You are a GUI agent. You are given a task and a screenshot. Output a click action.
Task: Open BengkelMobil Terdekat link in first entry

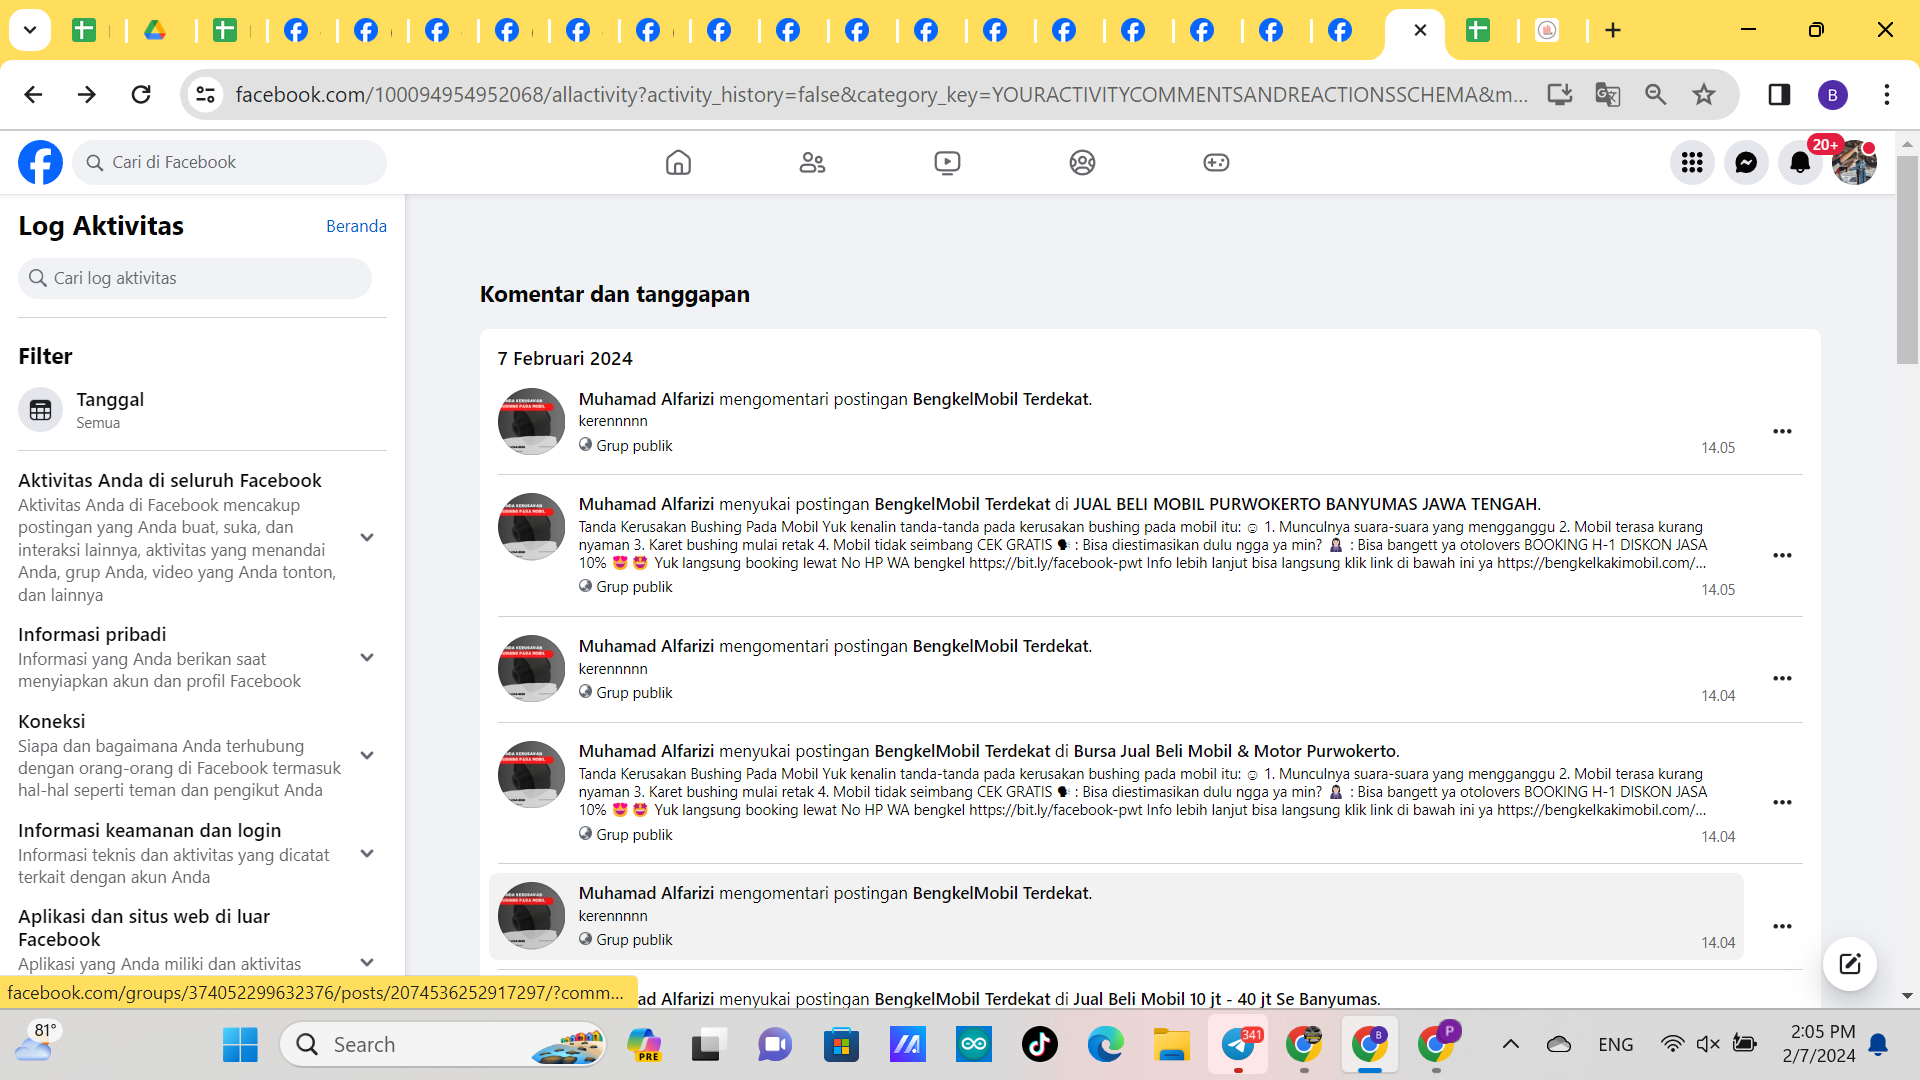pyautogui.click(x=1000, y=399)
